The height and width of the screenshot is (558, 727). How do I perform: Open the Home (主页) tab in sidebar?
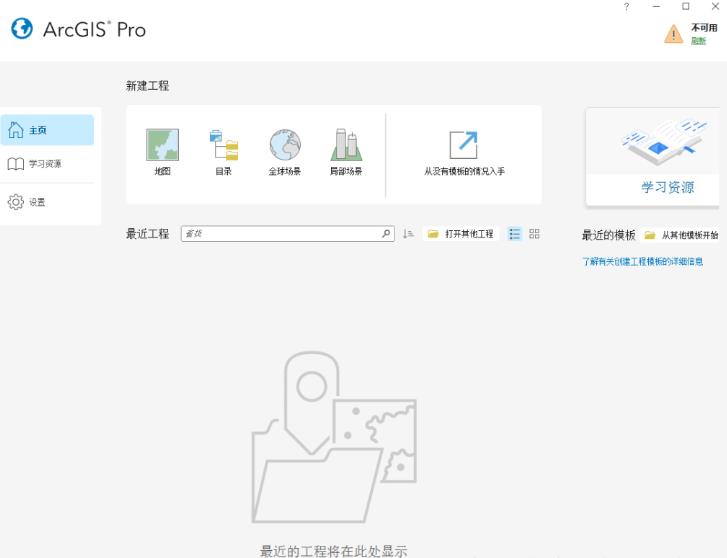(47, 130)
